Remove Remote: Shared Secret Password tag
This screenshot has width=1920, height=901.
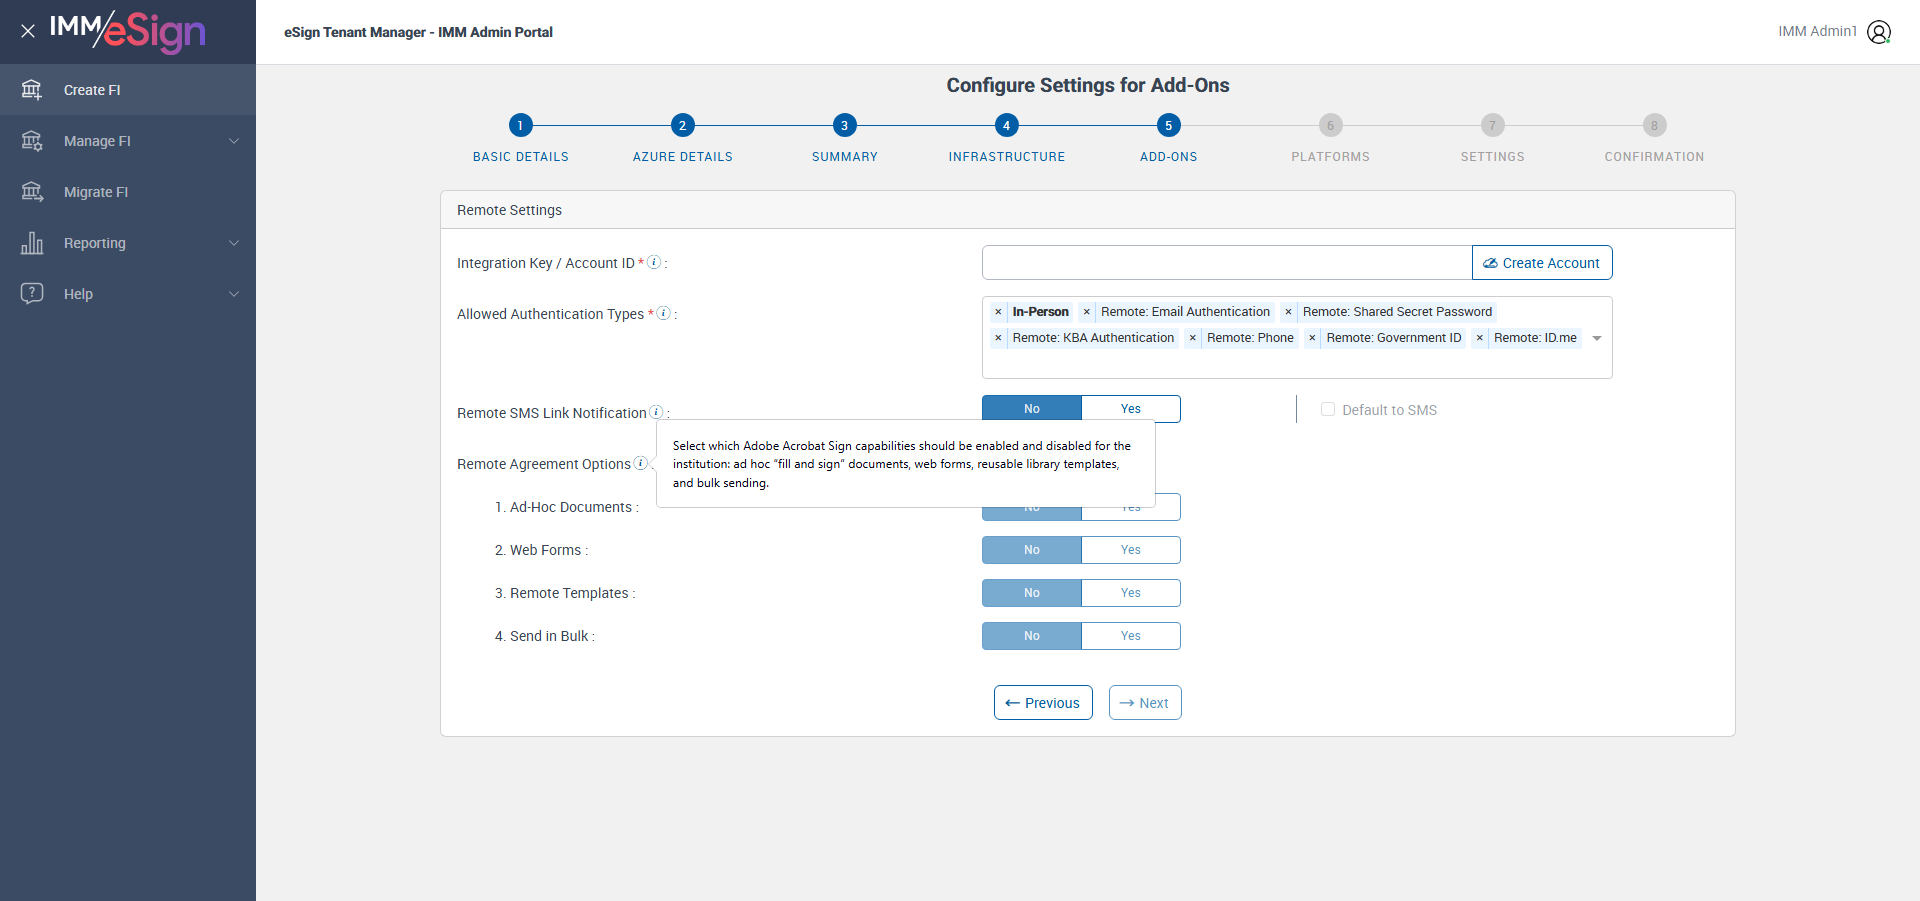[x=1288, y=312]
